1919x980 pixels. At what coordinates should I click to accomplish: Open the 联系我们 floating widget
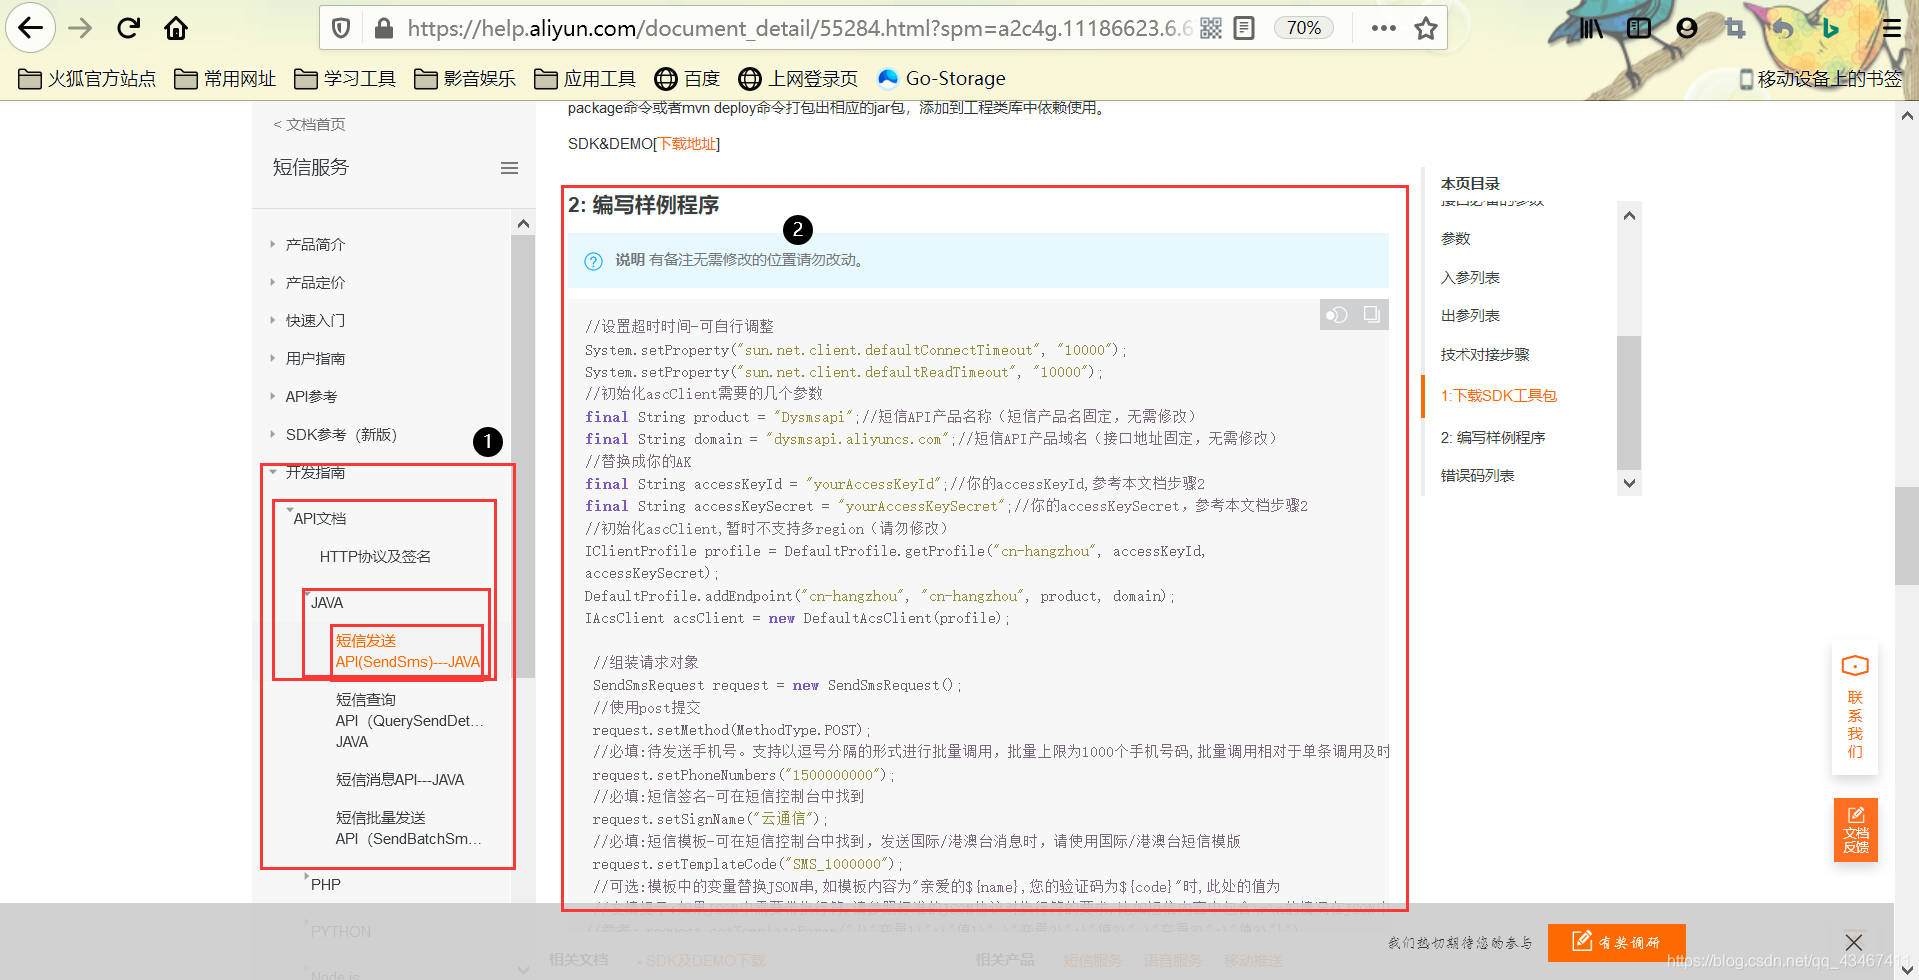(x=1855, y=708)
